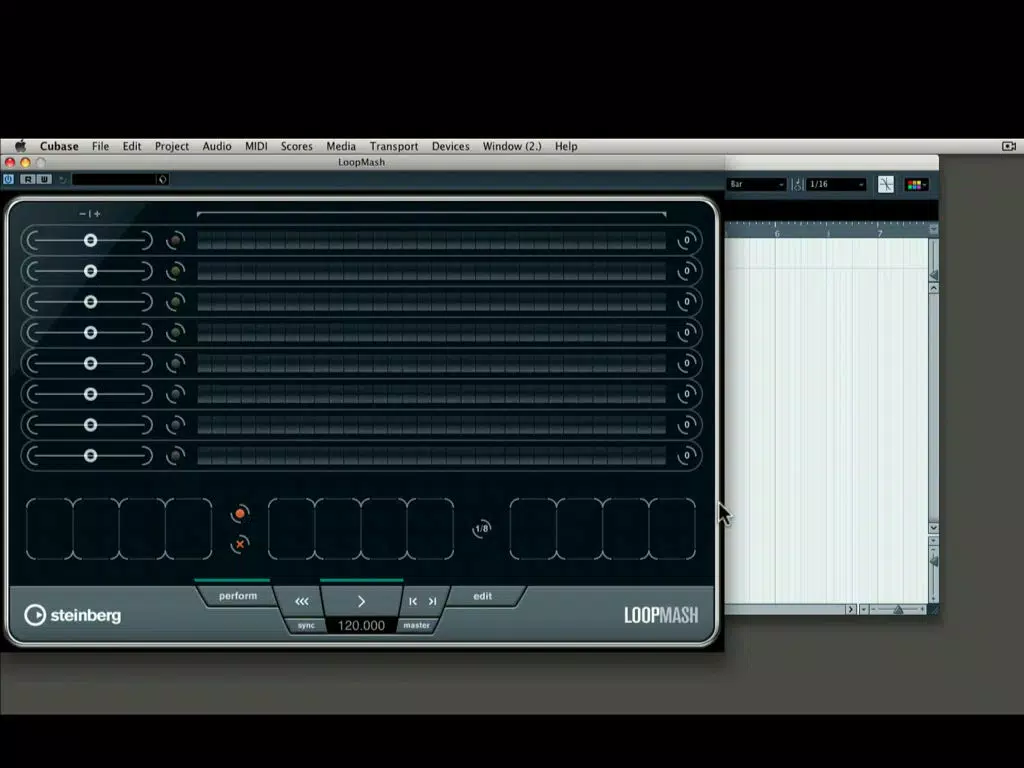Screen dimensions: 1024x768
Task: Click the transpose value knob on track 7
Action: (x=686, y=425)
